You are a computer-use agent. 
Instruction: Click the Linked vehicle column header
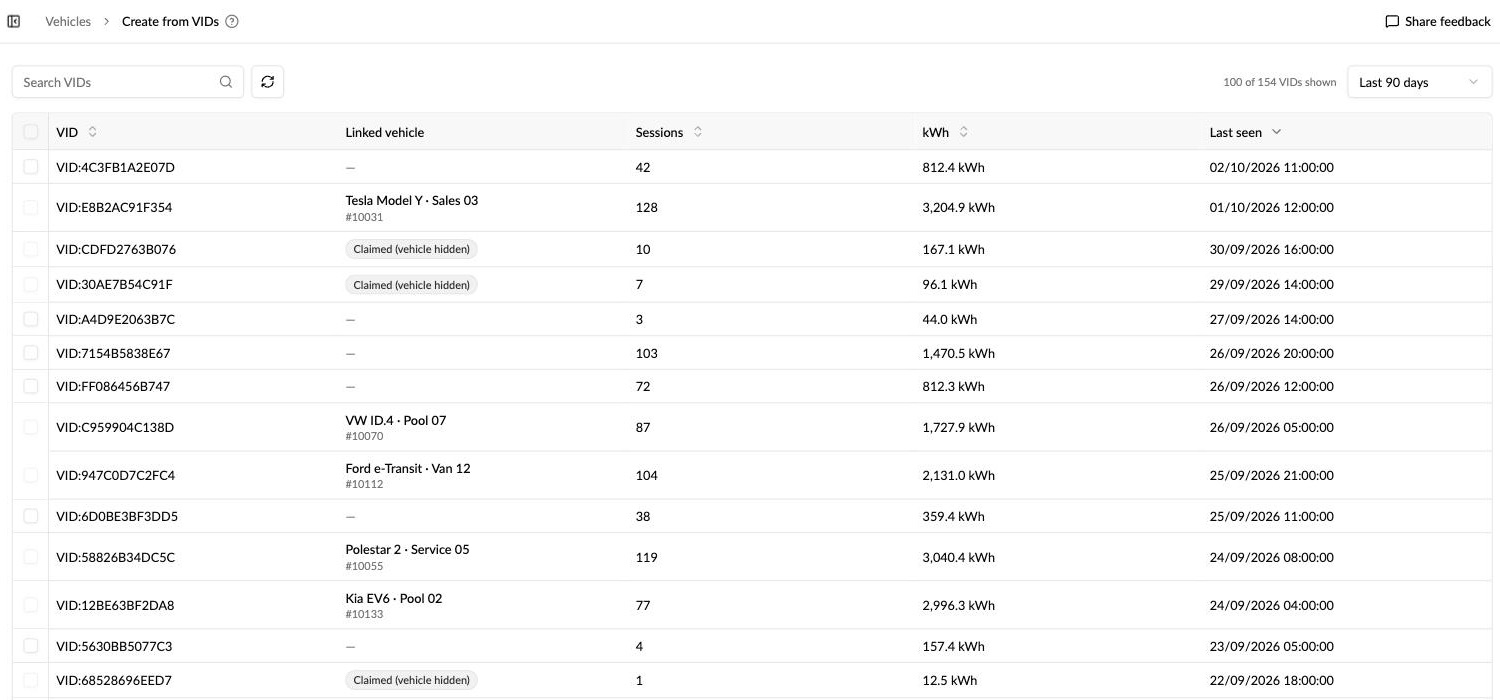pos(385,132)
